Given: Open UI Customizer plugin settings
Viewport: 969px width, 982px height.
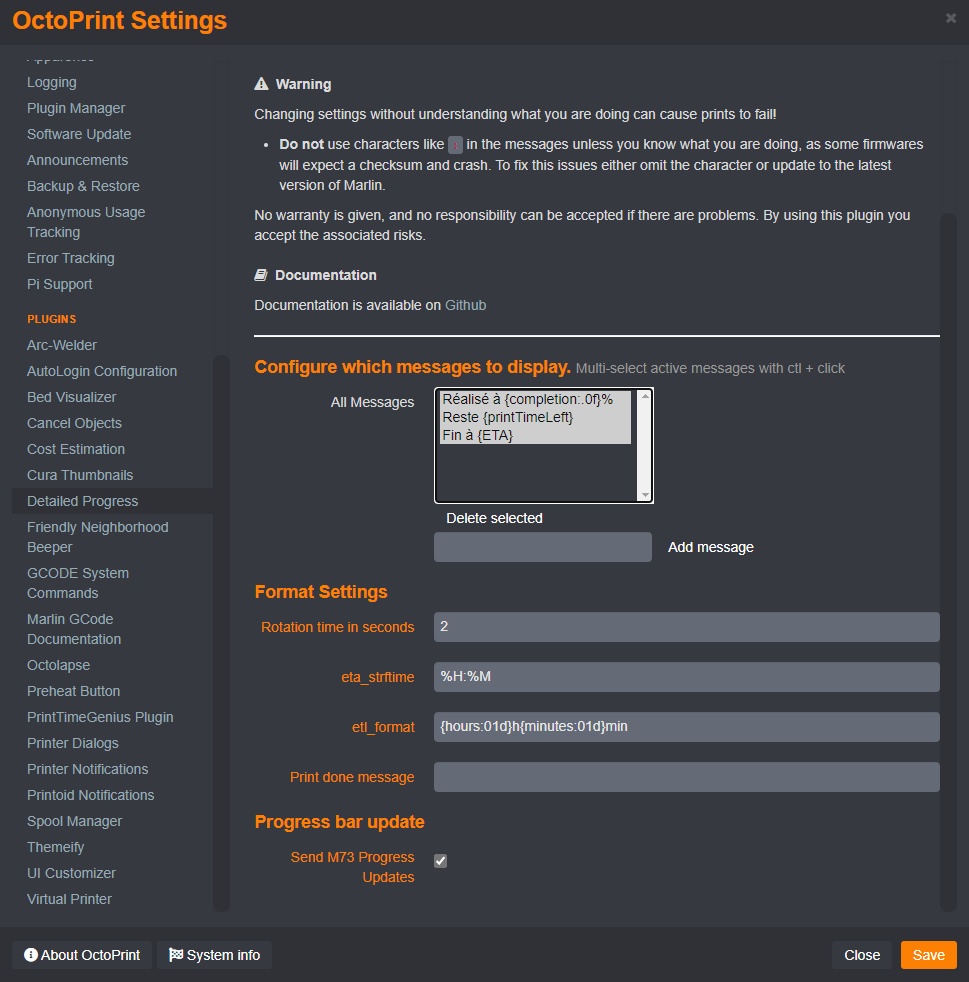Looking at the screenshot, I should [71, 873].
